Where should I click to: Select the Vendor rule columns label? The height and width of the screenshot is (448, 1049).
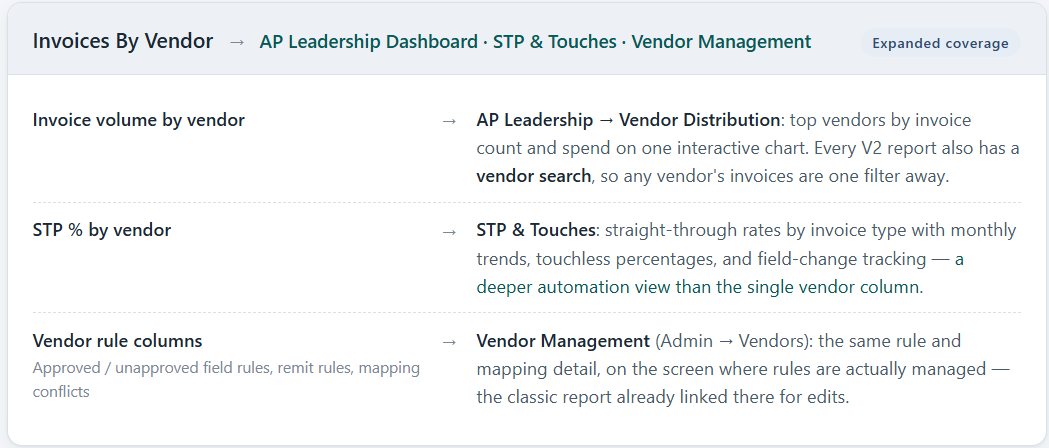[117, 340]
